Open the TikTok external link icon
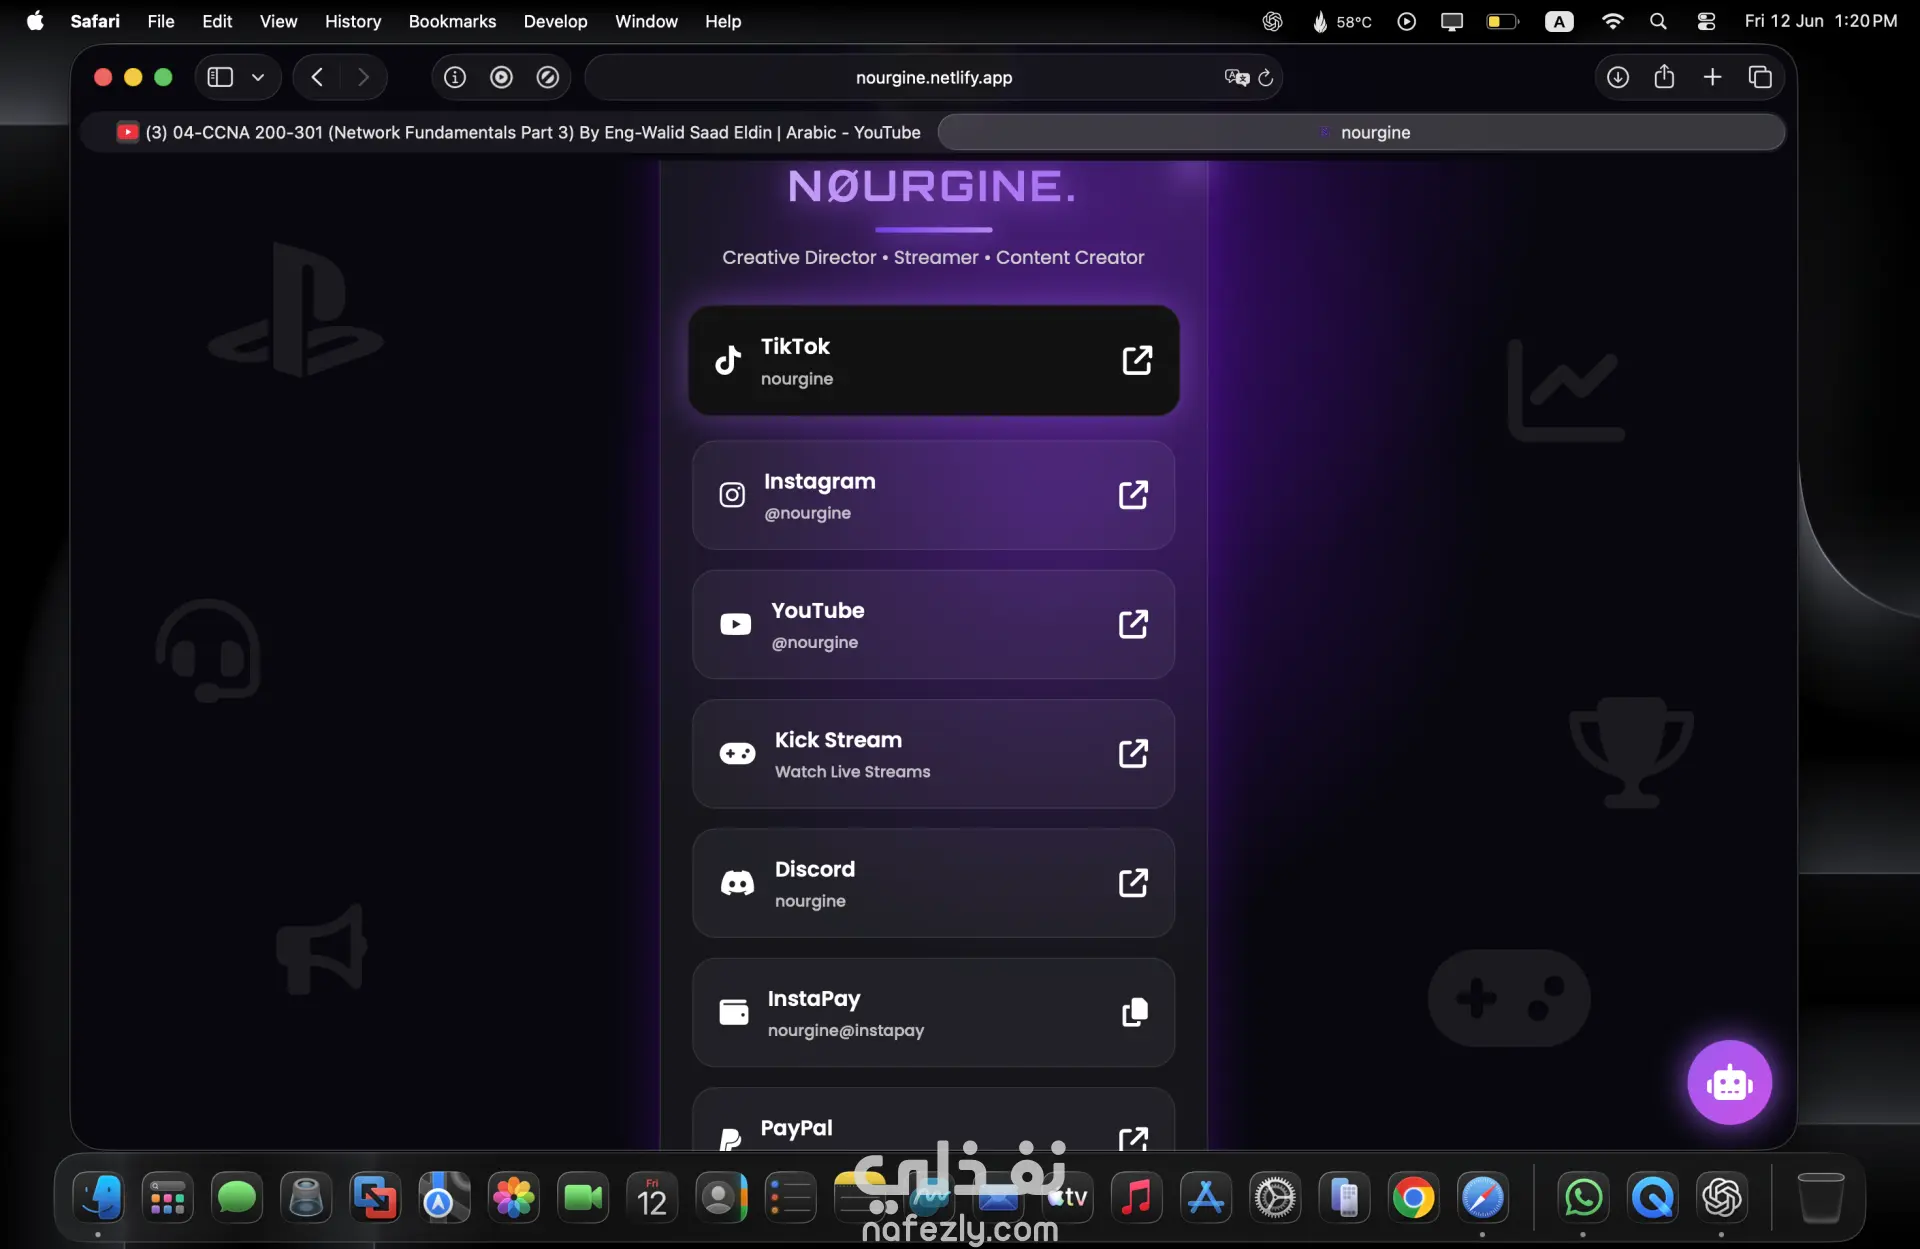1920x1249 pixels. pyautogui.click(x=1137, y=360)
